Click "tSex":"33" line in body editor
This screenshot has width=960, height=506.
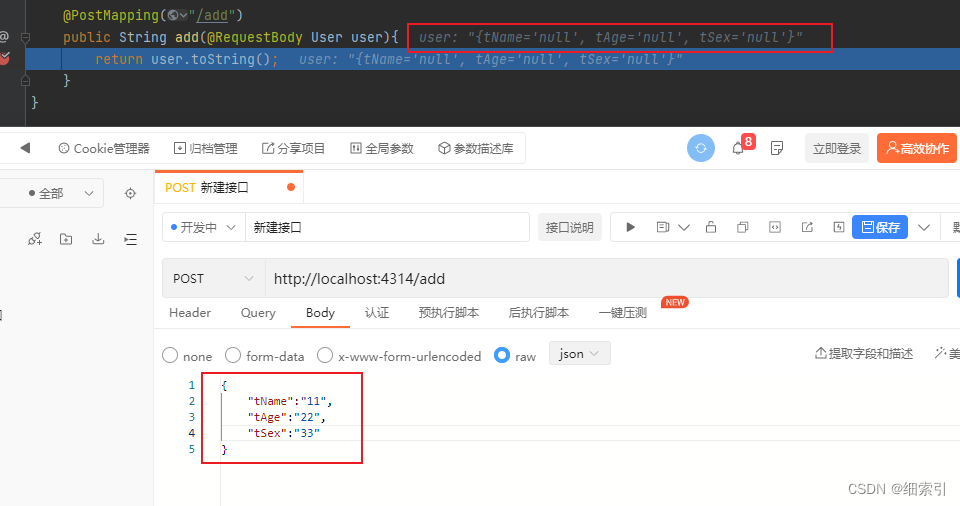click(x=283, y=433)
